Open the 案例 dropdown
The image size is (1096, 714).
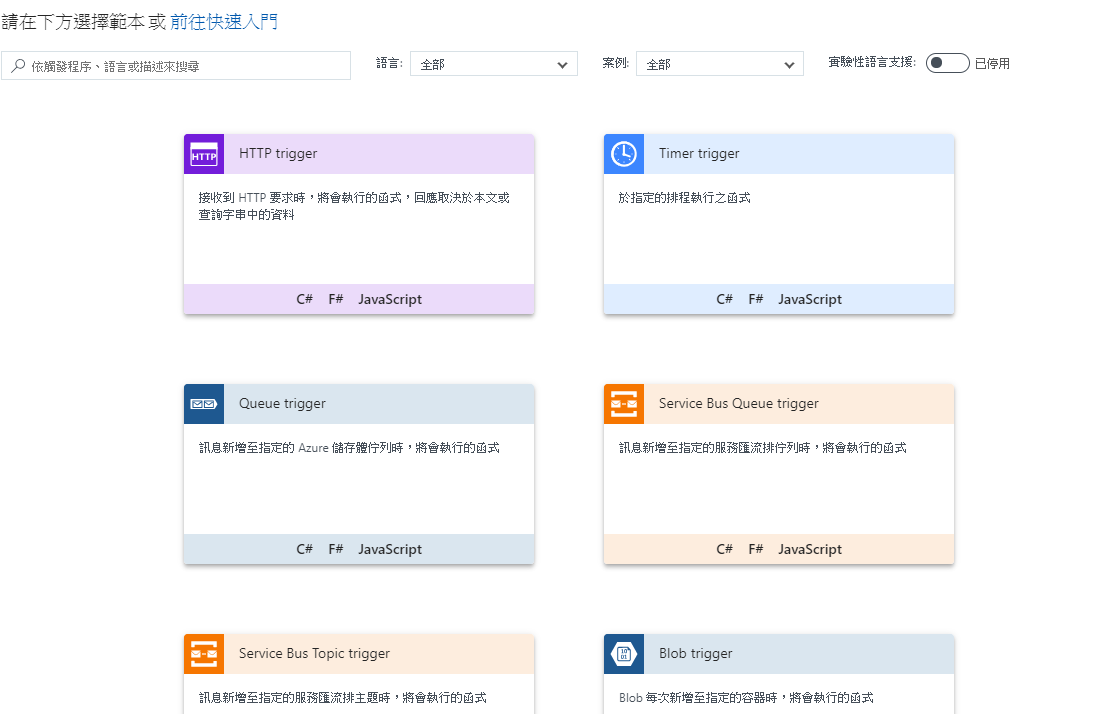tap(720, 63)
